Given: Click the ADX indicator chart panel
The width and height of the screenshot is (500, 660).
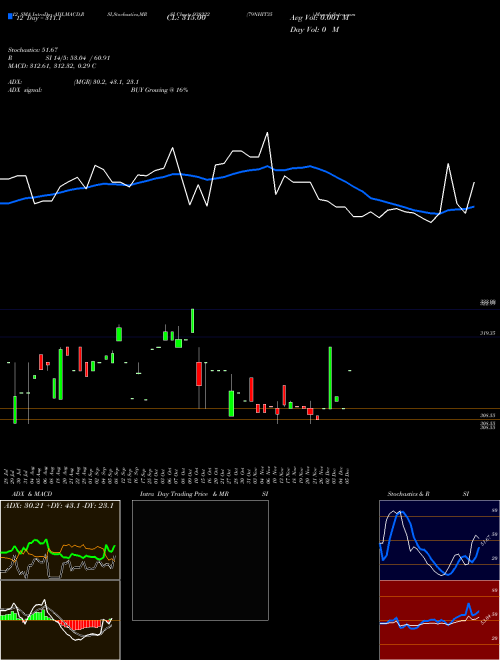Looking at the screenshot, I should click(60, 540).
